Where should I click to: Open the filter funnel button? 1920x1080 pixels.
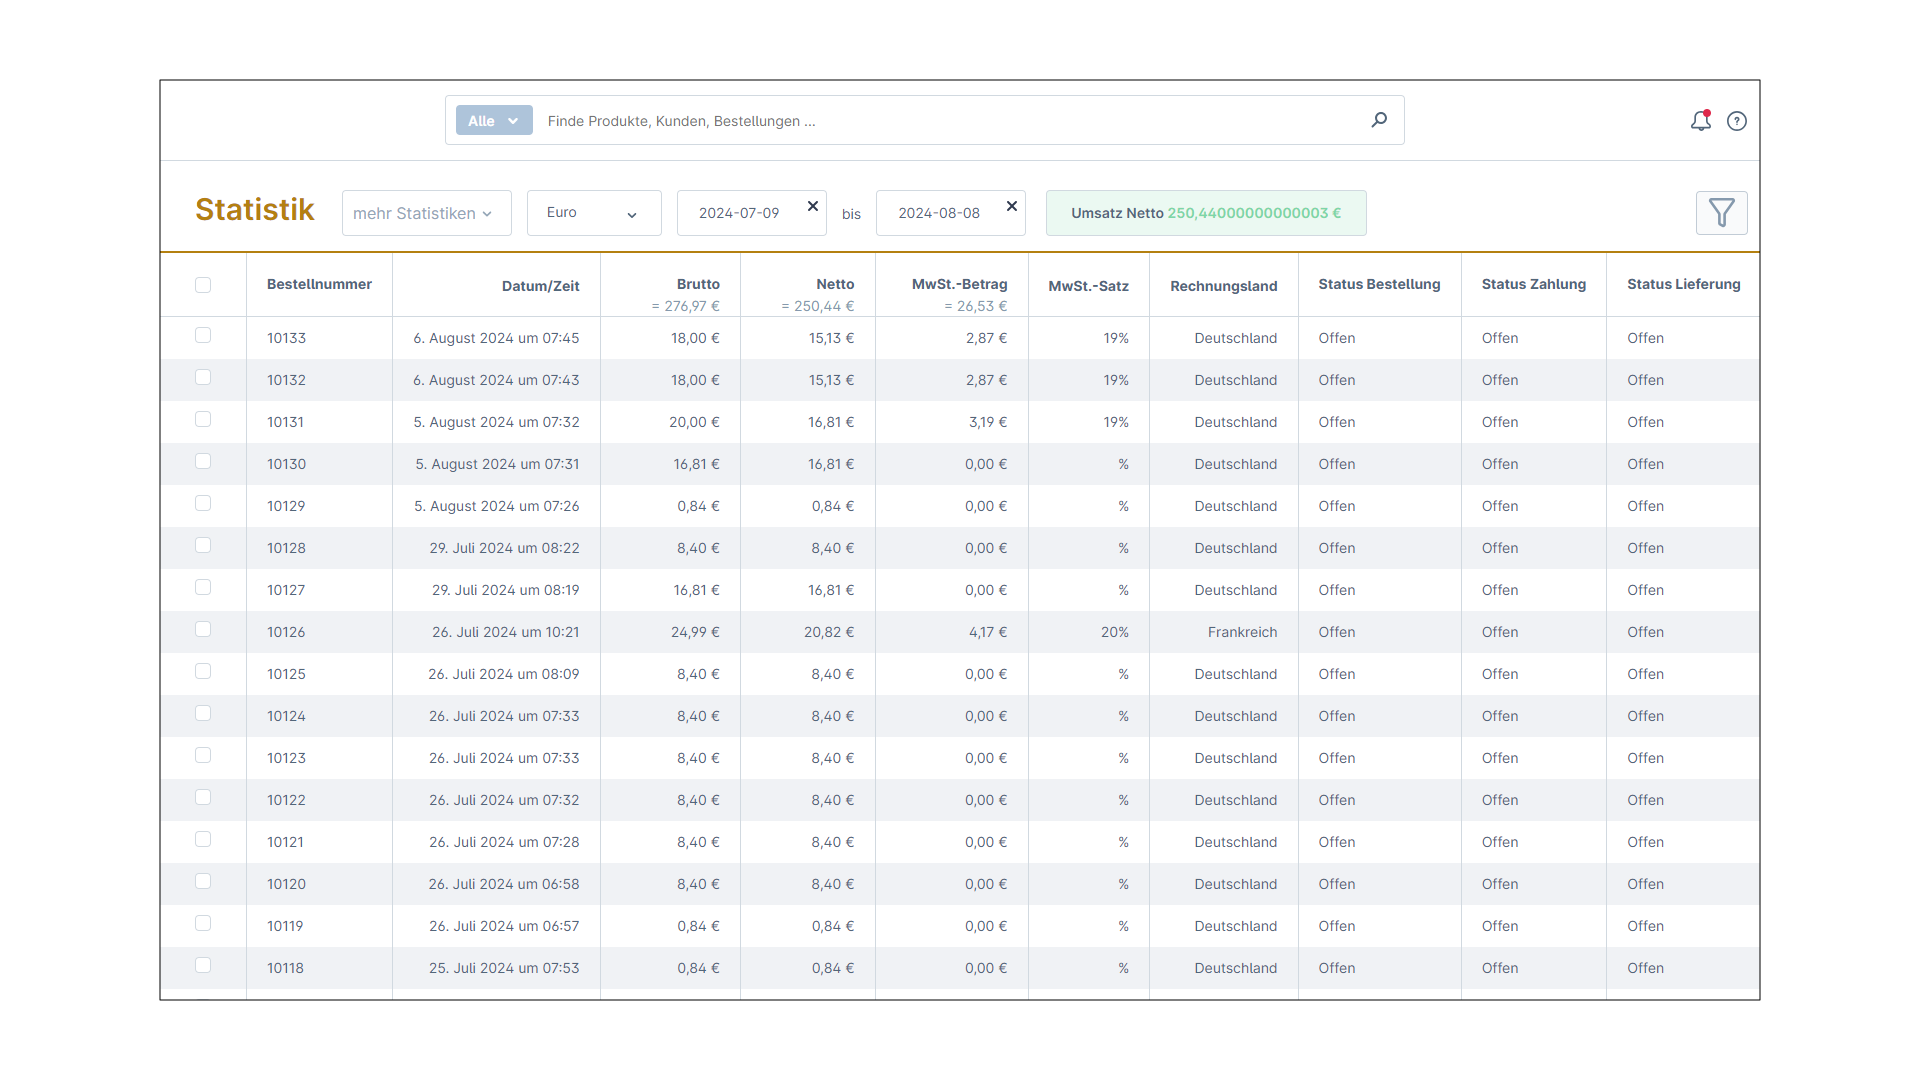coord(1722,213)
